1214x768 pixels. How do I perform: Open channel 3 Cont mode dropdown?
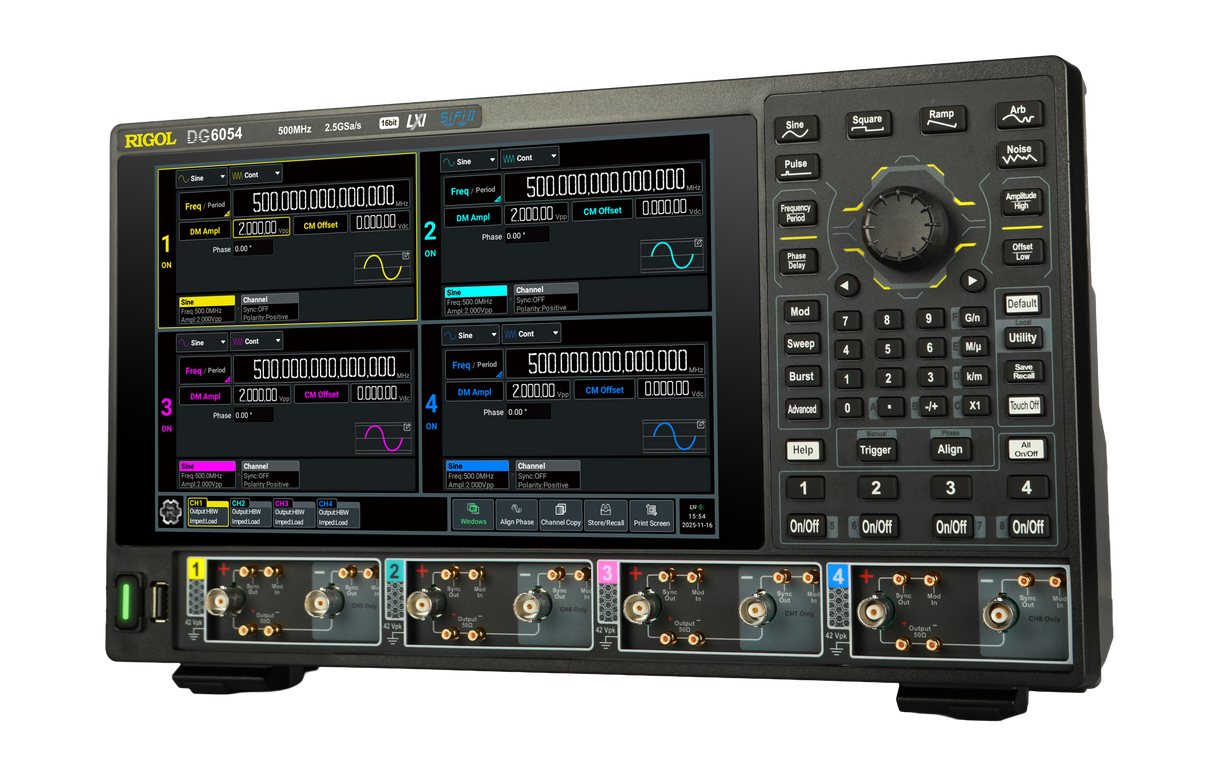(256, 341)
